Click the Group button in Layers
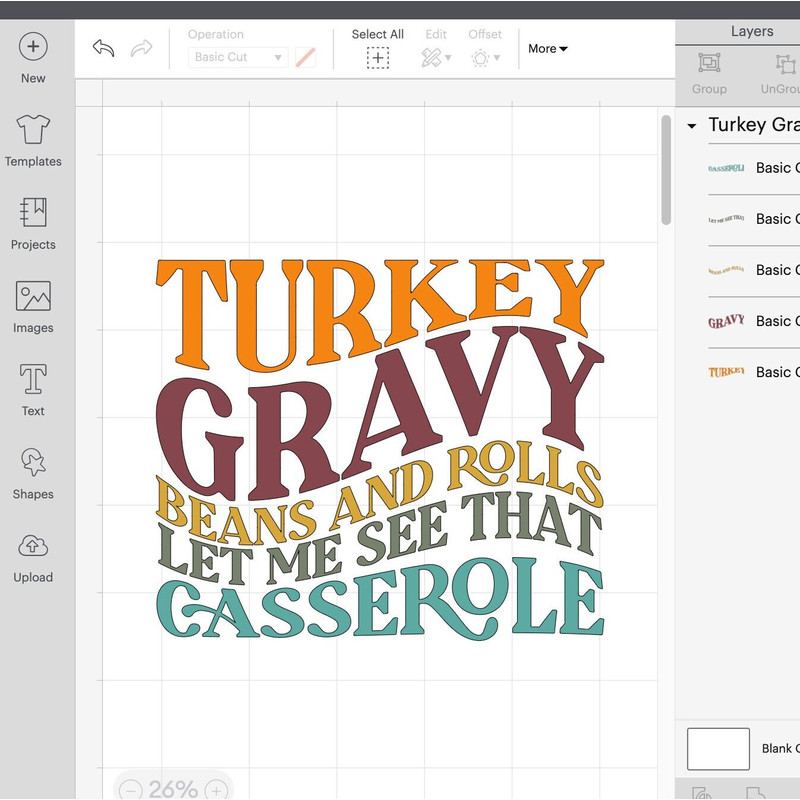The image size is (800, 800). (709, 72)
